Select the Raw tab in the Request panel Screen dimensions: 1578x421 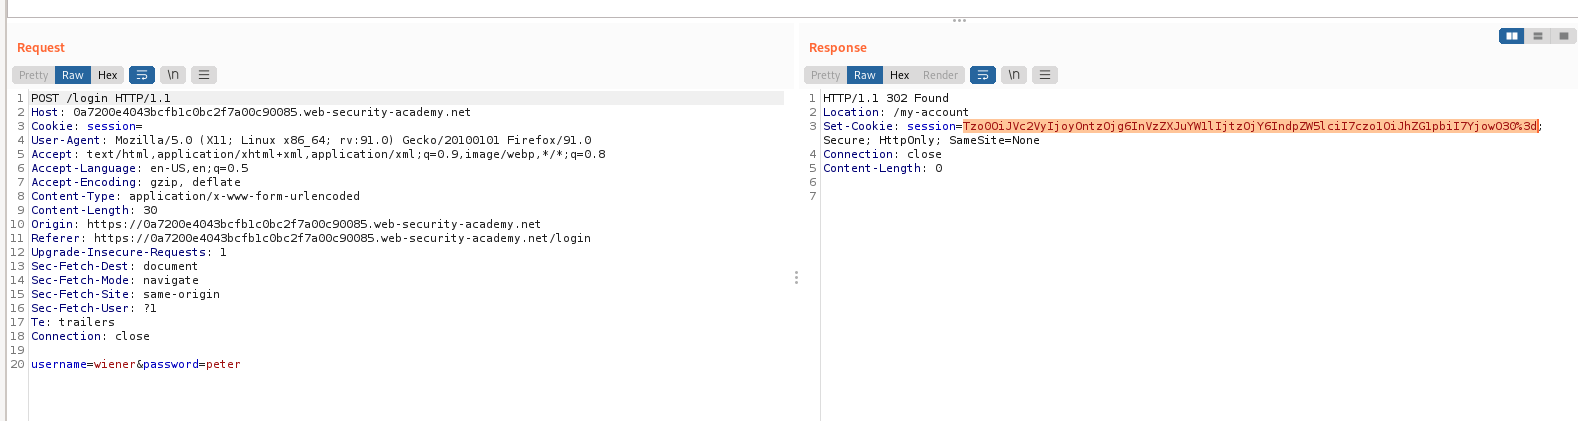coord(73,75)
